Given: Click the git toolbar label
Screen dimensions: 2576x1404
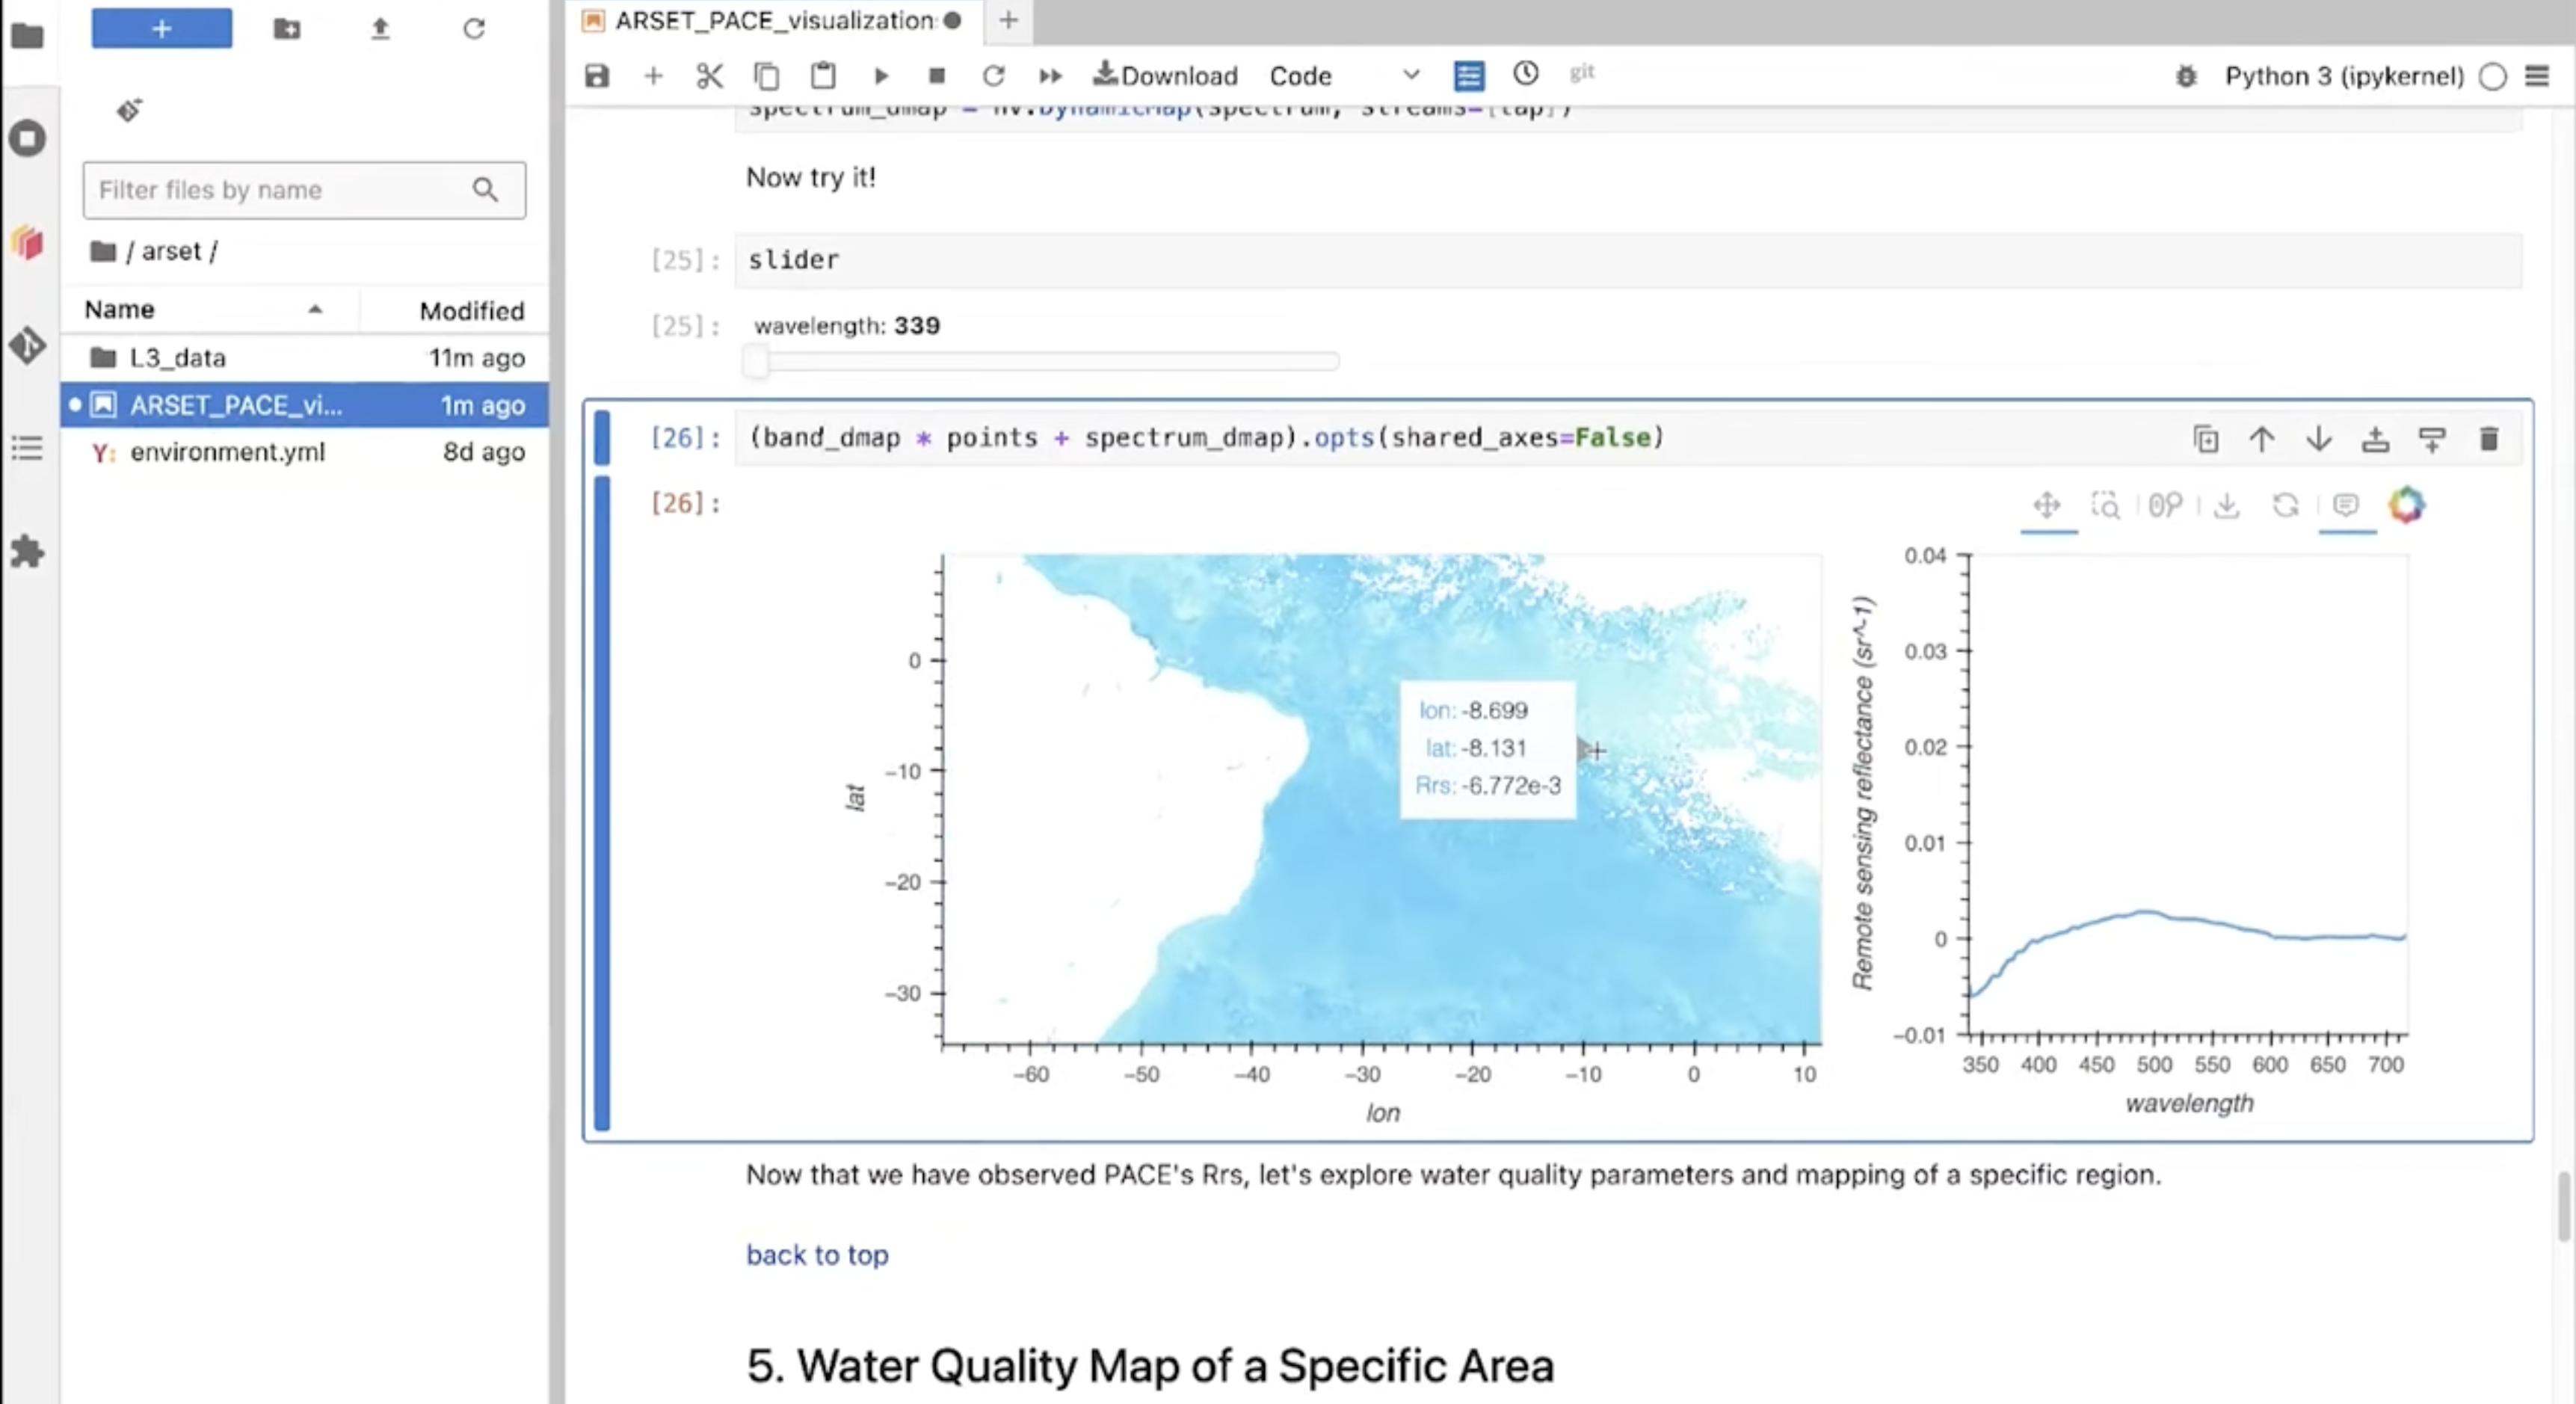Looking at the screenshot, I should (x=1582, y=72).
